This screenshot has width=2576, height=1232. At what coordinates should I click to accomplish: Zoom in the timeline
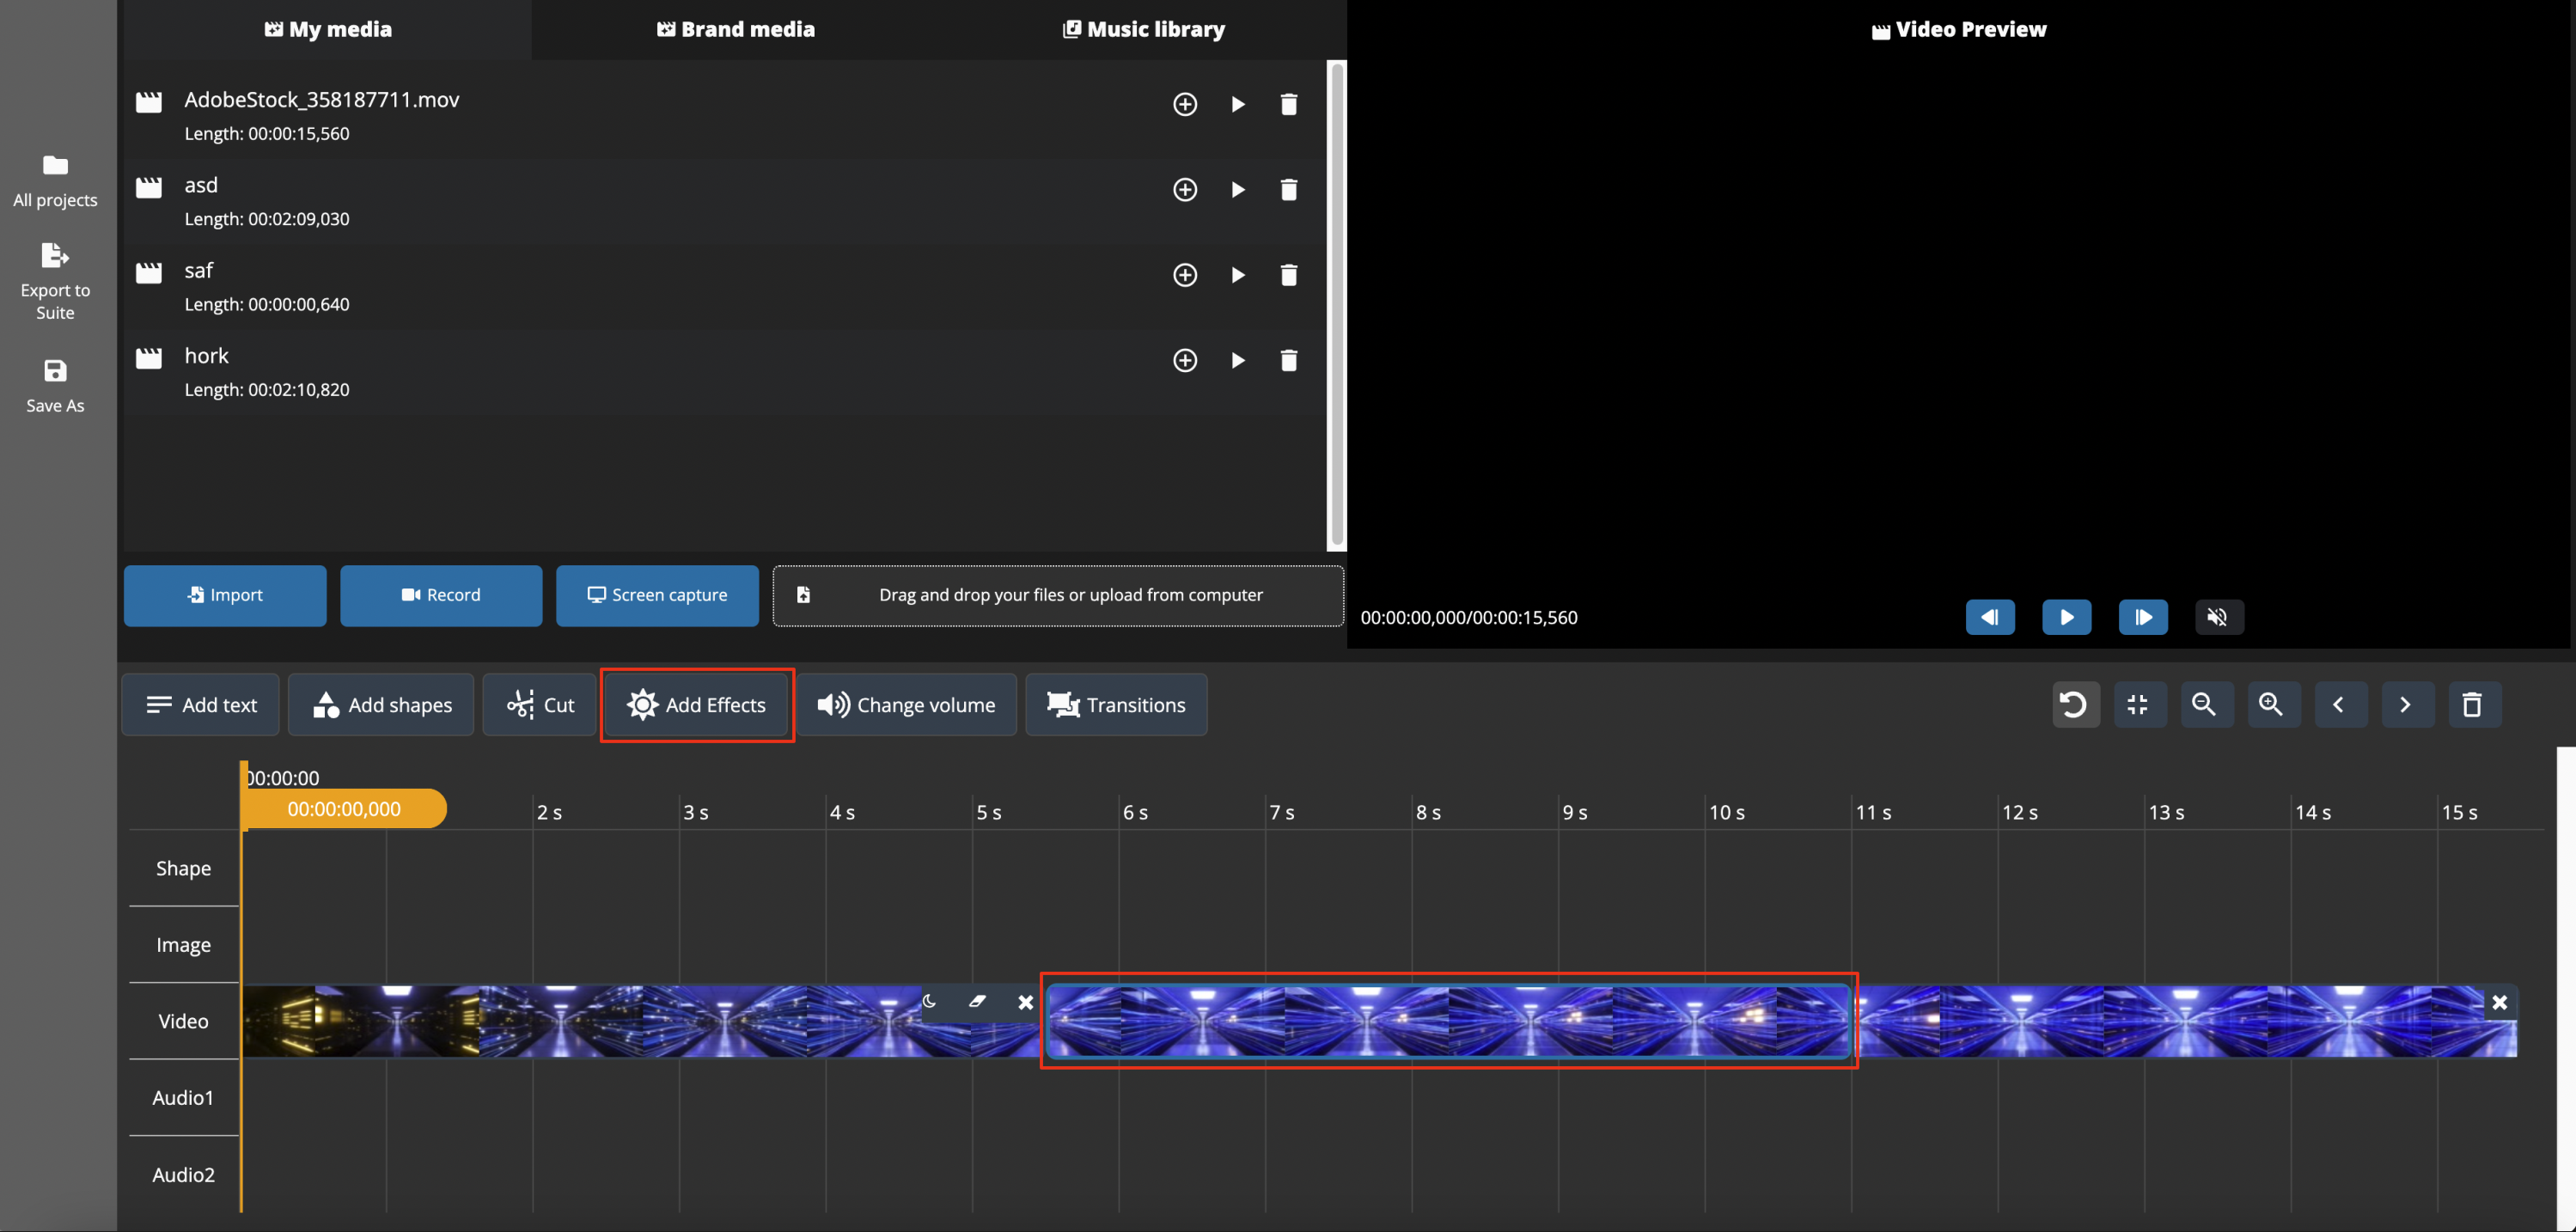pyautogui.click(x=2272, y=705)
